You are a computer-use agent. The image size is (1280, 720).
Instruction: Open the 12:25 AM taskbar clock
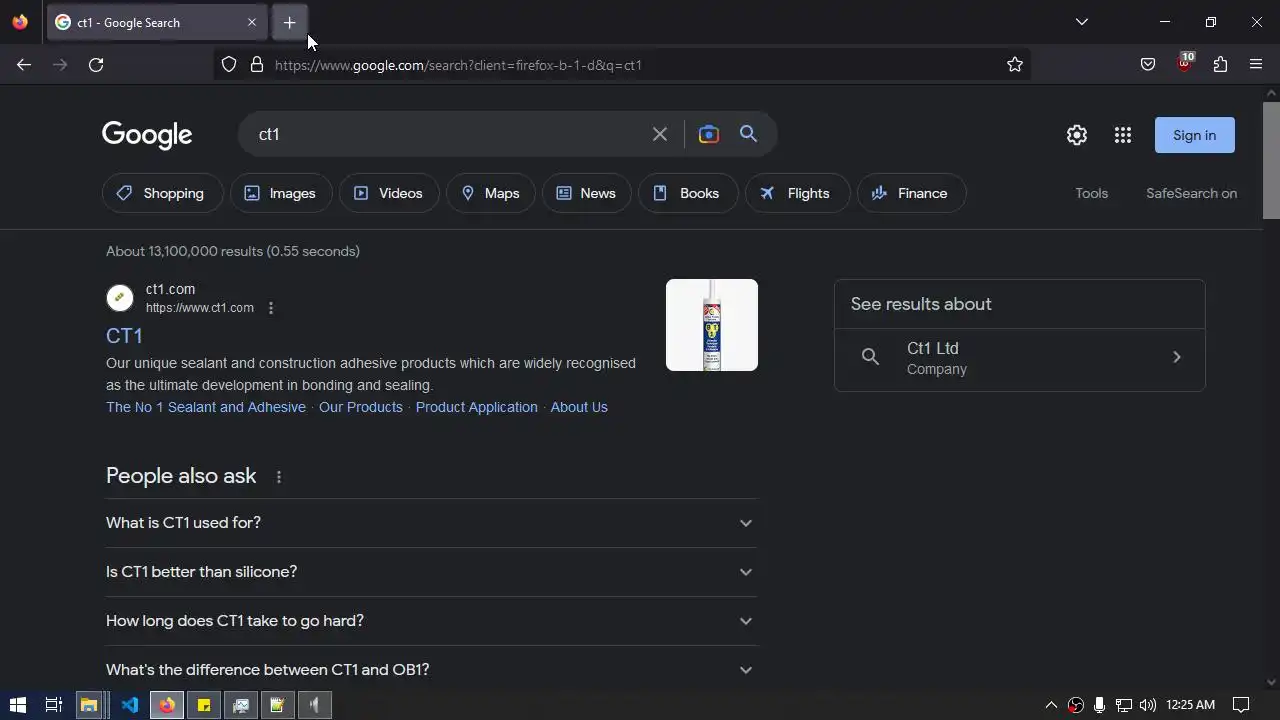tap(1190, 705)
